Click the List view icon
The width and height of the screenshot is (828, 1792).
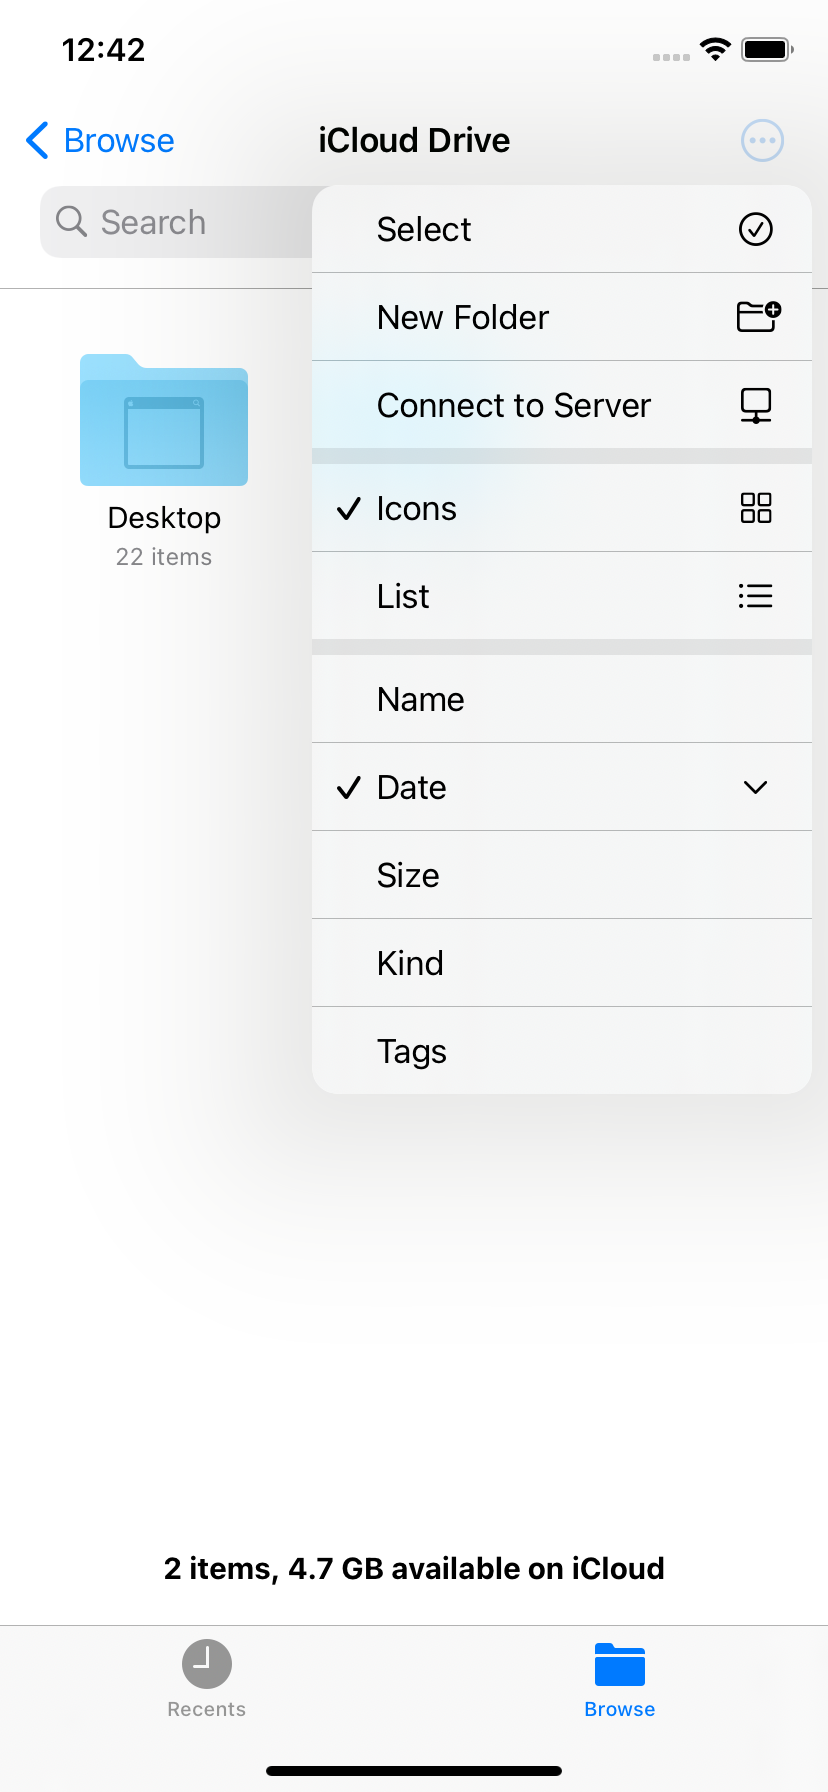[x=755, y=596]
